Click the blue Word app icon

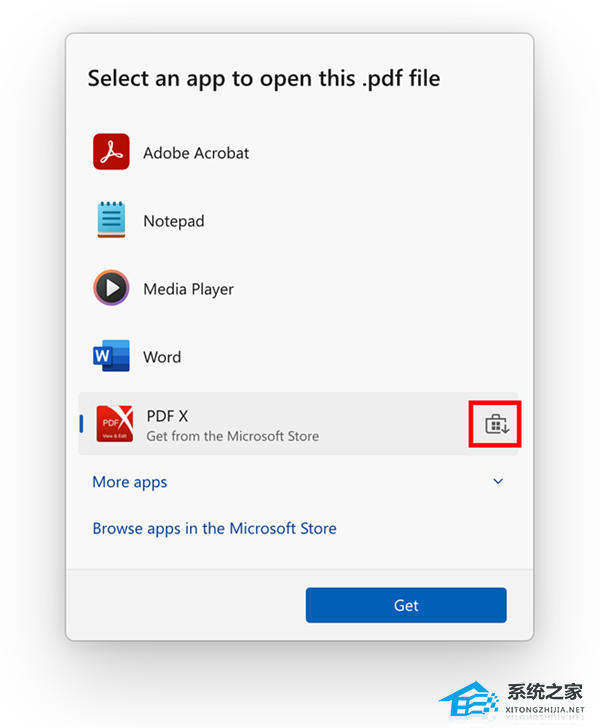[x=111, y=356]
